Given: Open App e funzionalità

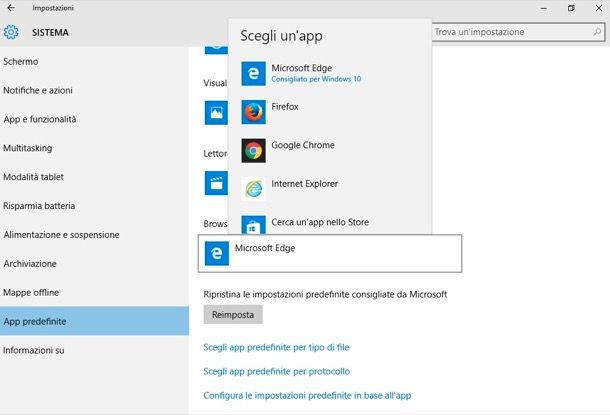Looking at the screenshot, I should tap(94, 119).
